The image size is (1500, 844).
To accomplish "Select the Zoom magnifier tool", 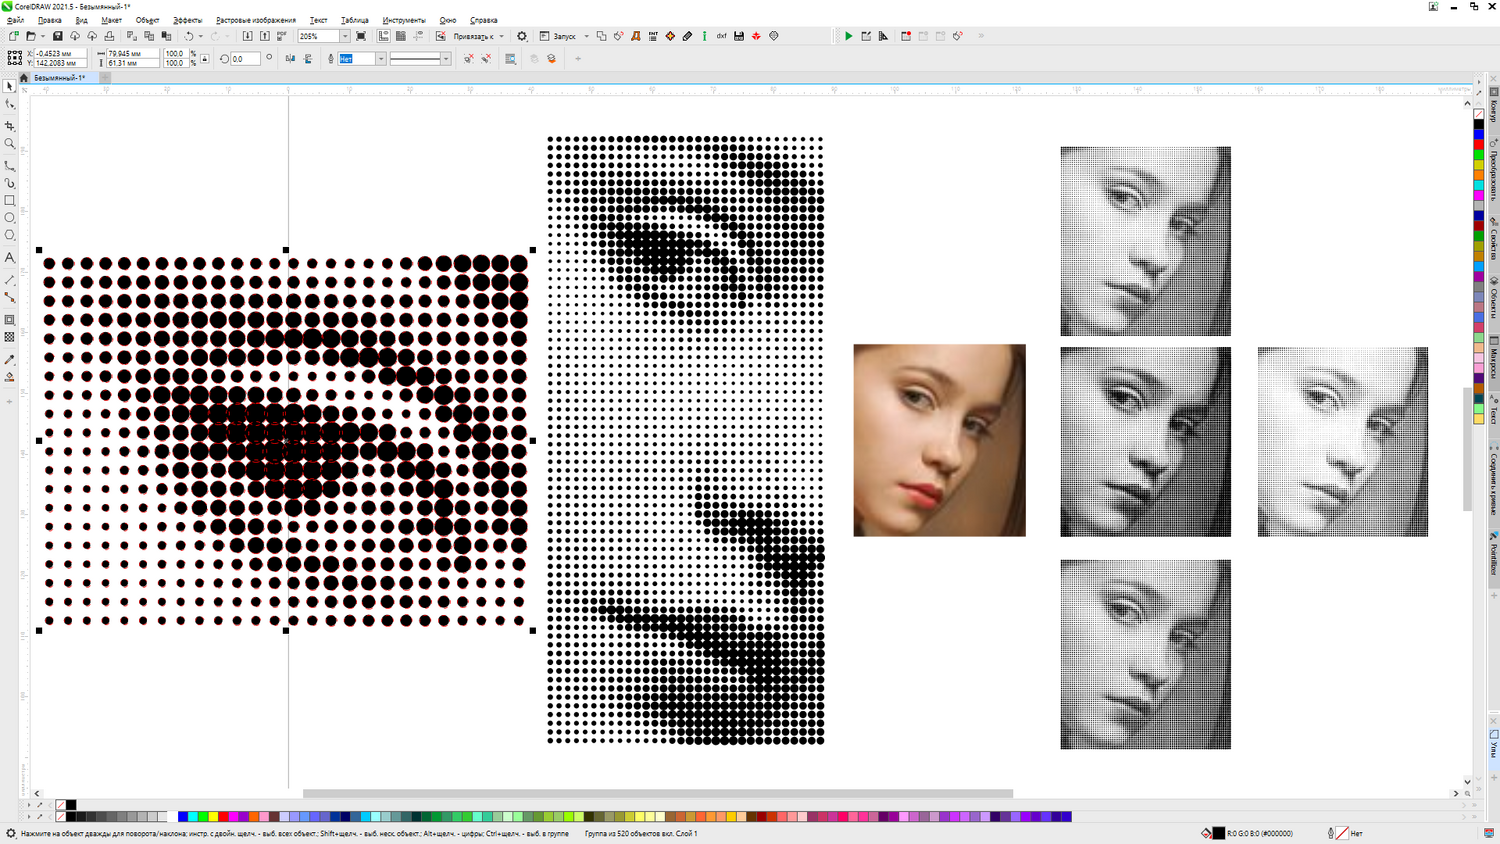I will click(x=10, y=144).
